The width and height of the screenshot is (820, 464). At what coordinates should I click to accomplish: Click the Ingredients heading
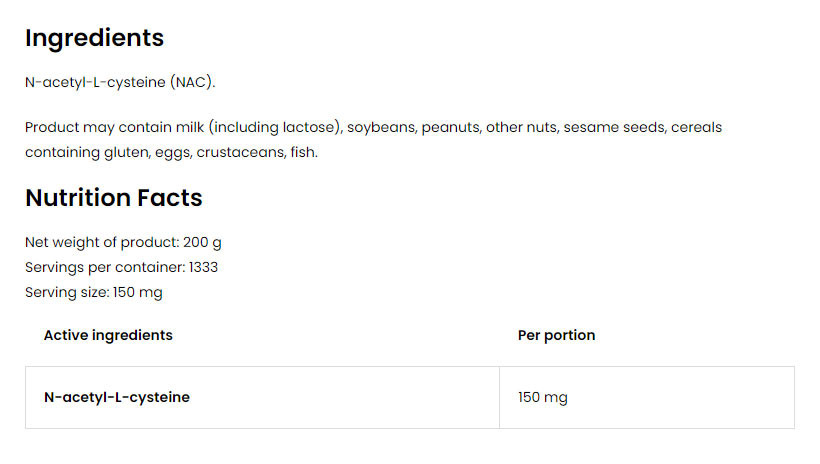tap(95, 39)
